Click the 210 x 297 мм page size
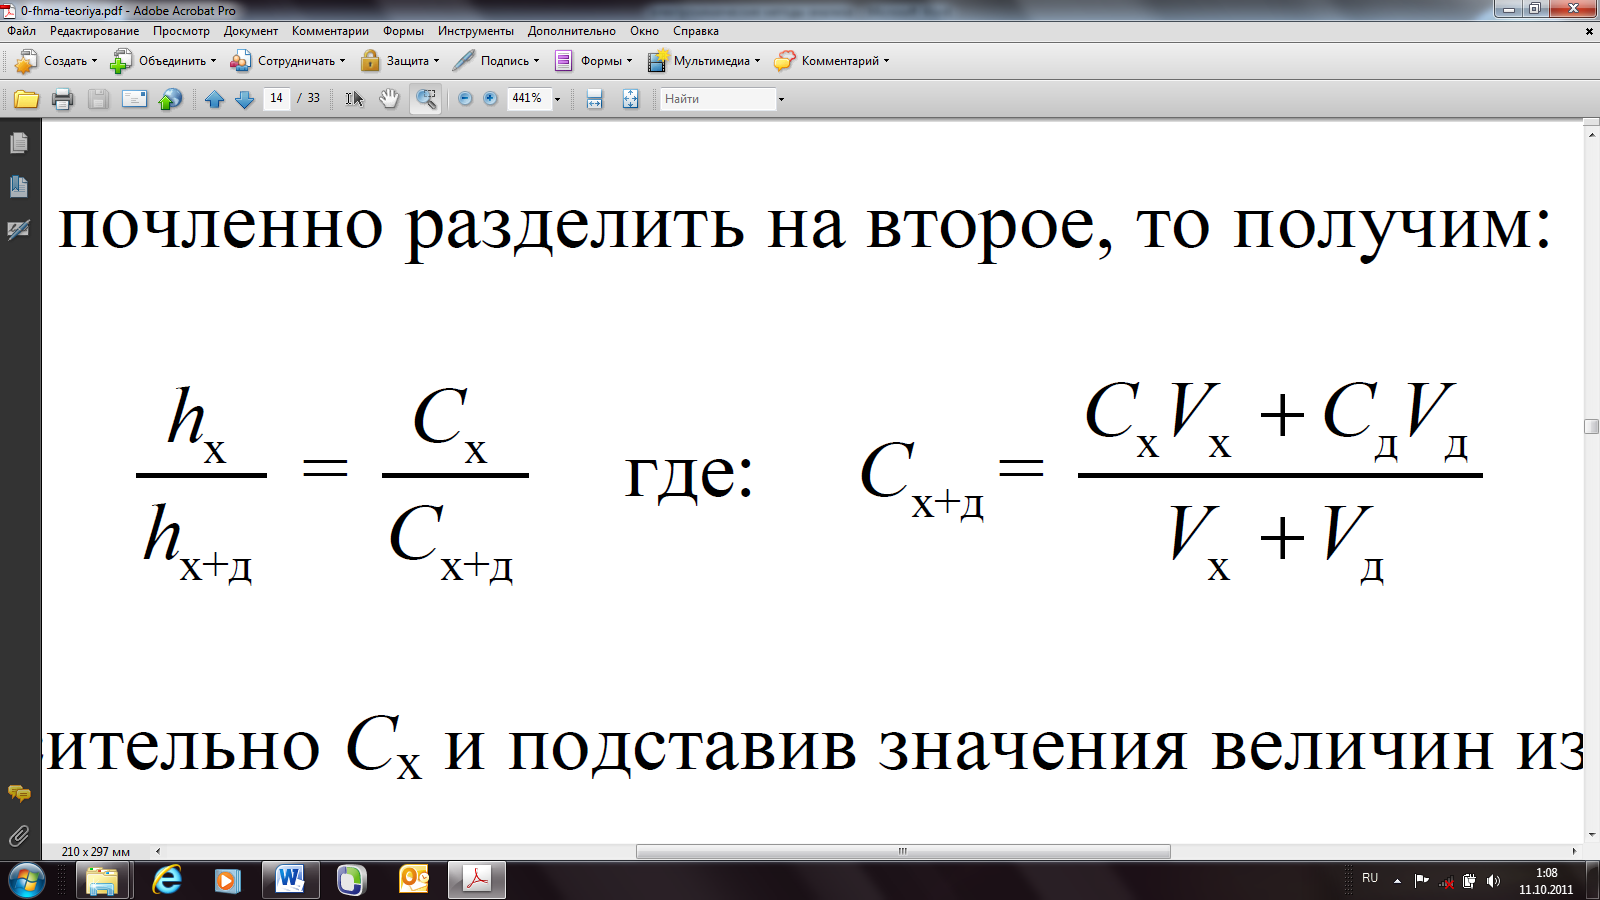The image size is (1600, 900). pyautogui.click(x=96, y=852)
